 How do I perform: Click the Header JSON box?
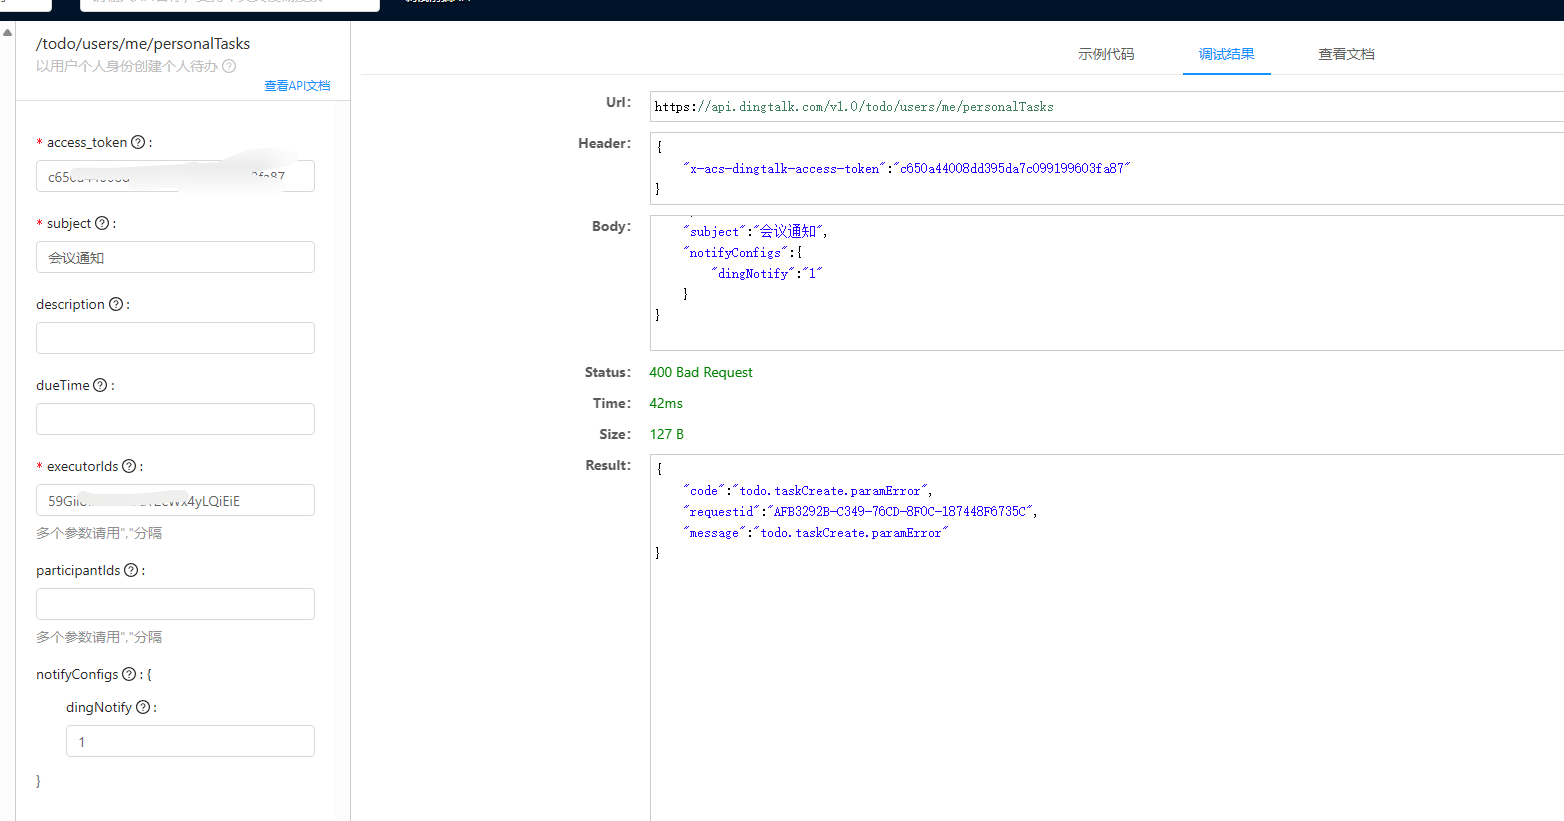[1107, 168]
